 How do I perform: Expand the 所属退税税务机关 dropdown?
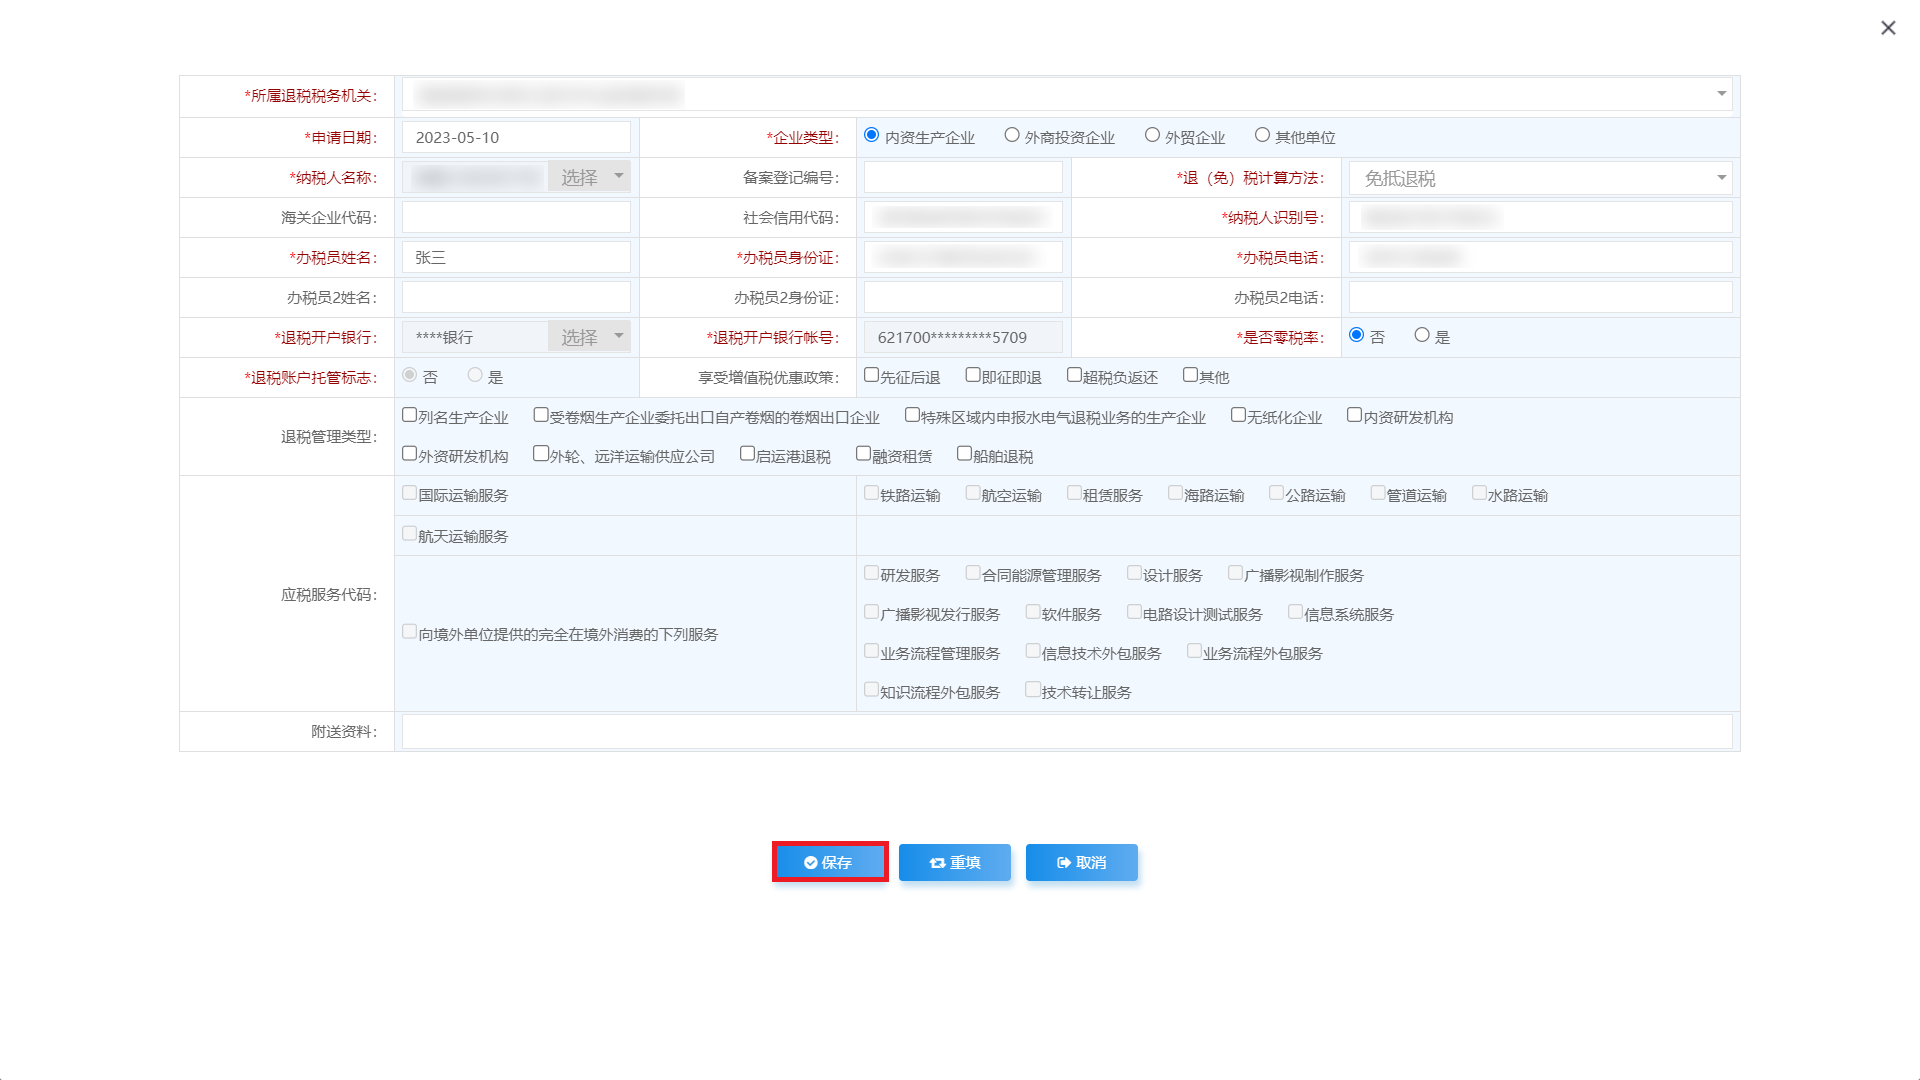point(1722,93)
